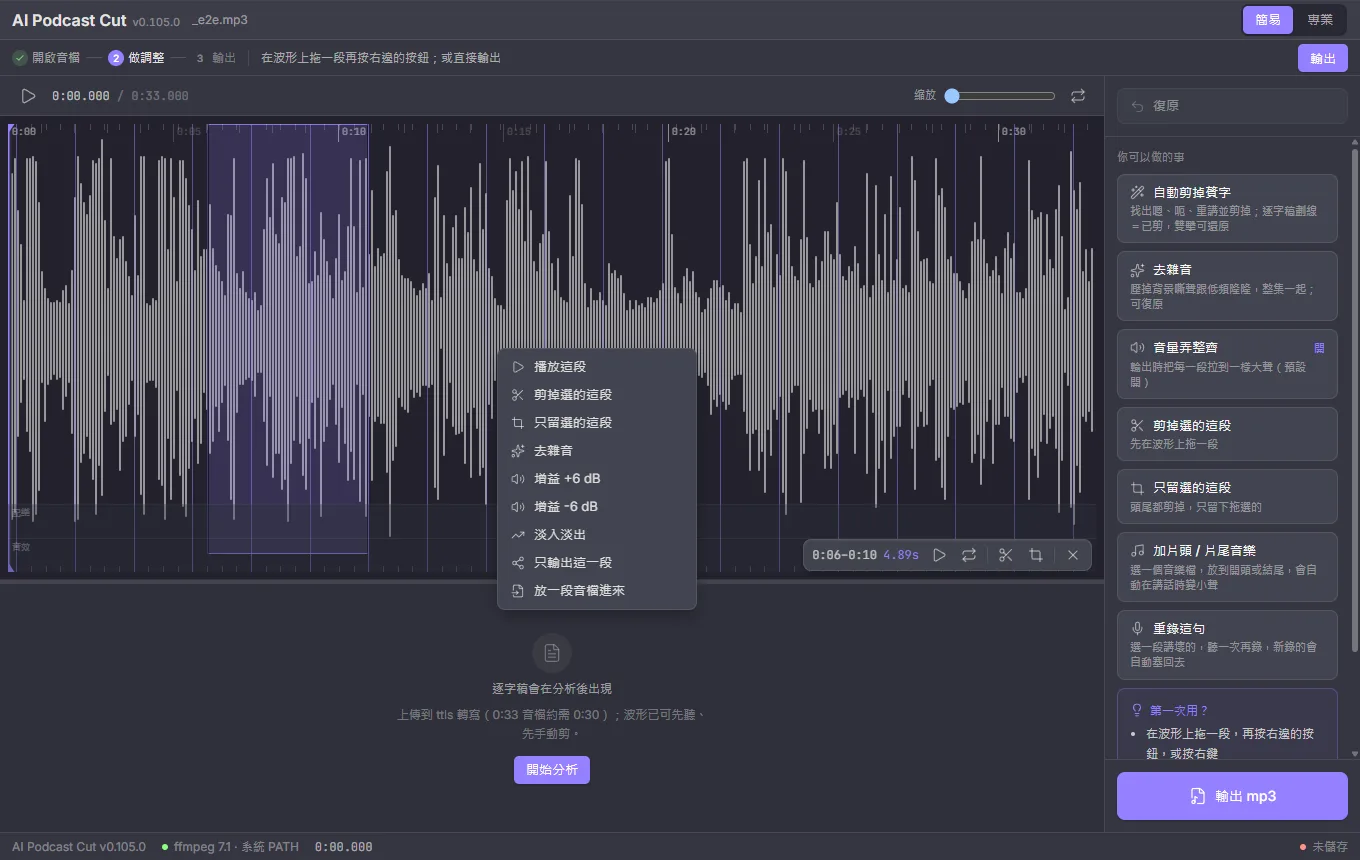Dismiss selection with the X icon
Image resolution: width=1360 pixels, height=860 pixels.
coord(1073,555)
